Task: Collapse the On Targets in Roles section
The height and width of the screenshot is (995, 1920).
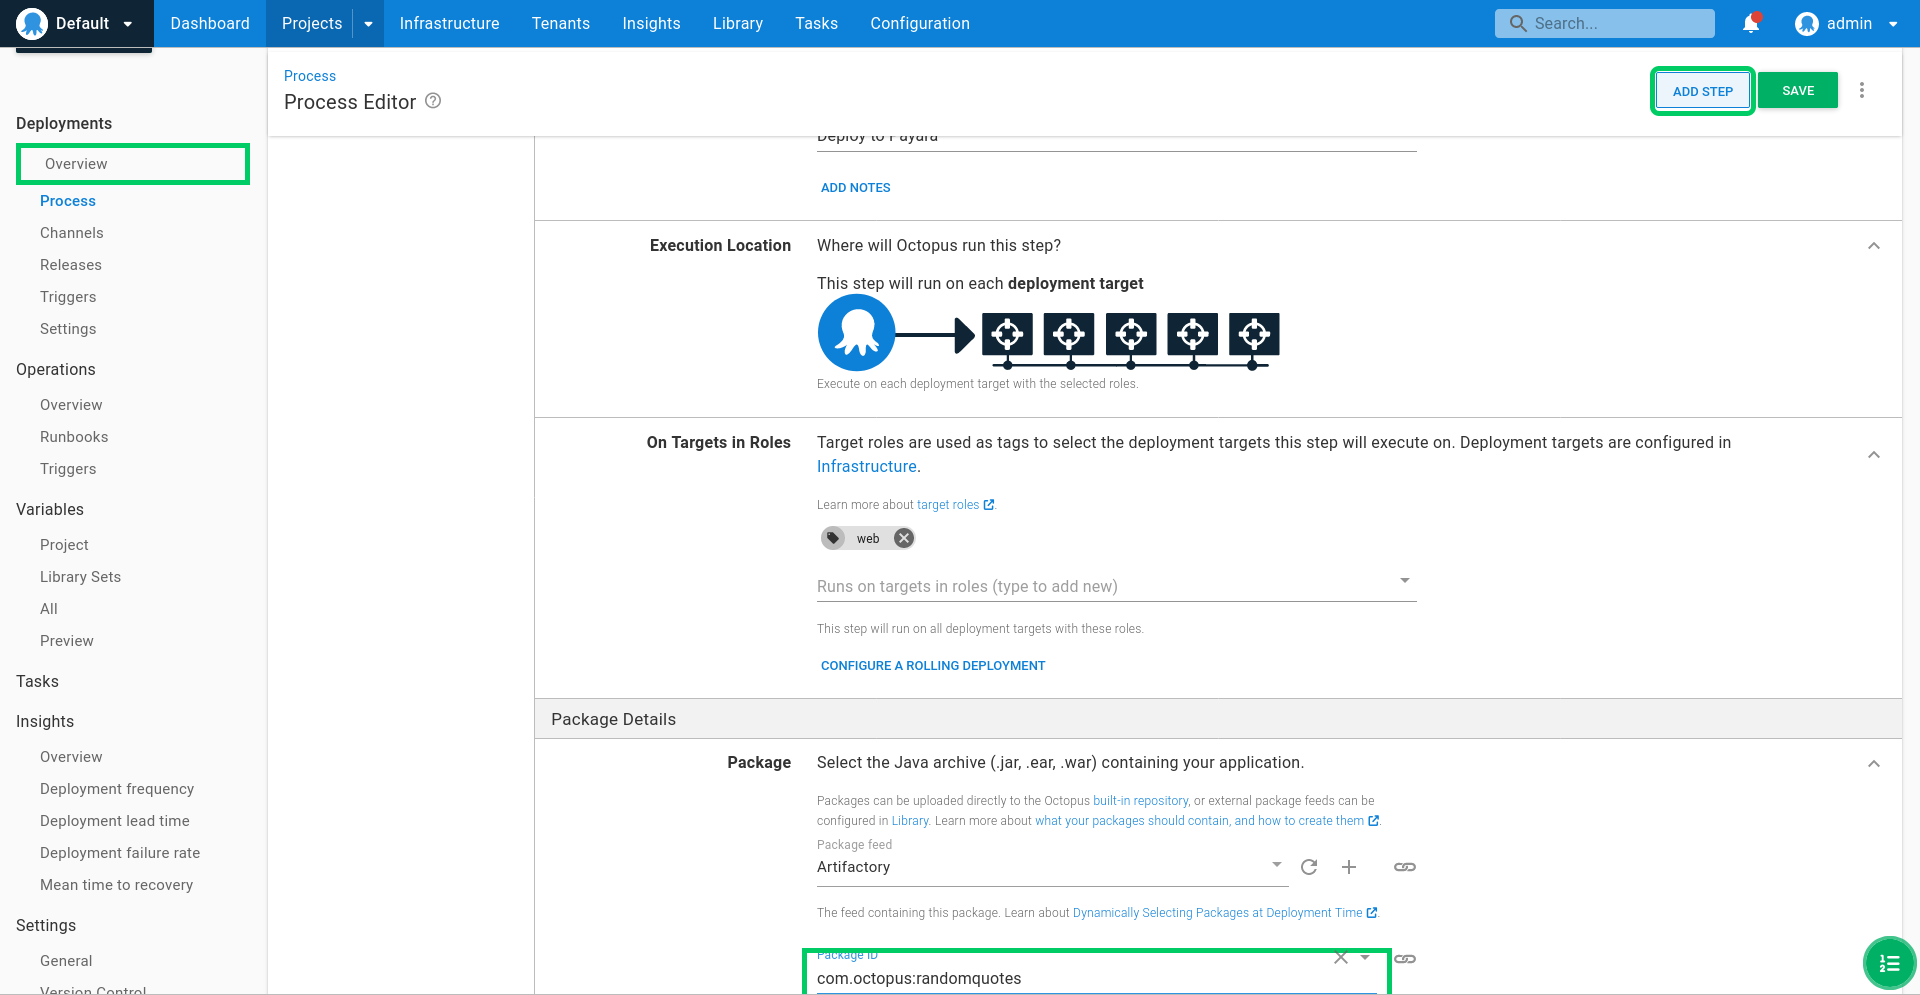Action: (x=1874, y=455)
